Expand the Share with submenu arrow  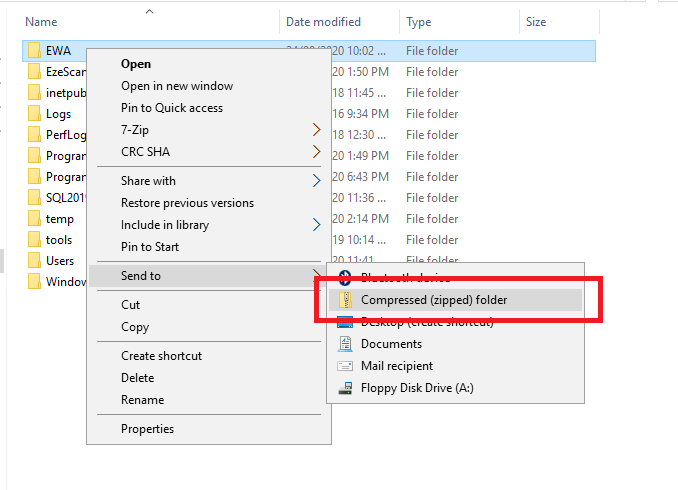coord(317,181)
